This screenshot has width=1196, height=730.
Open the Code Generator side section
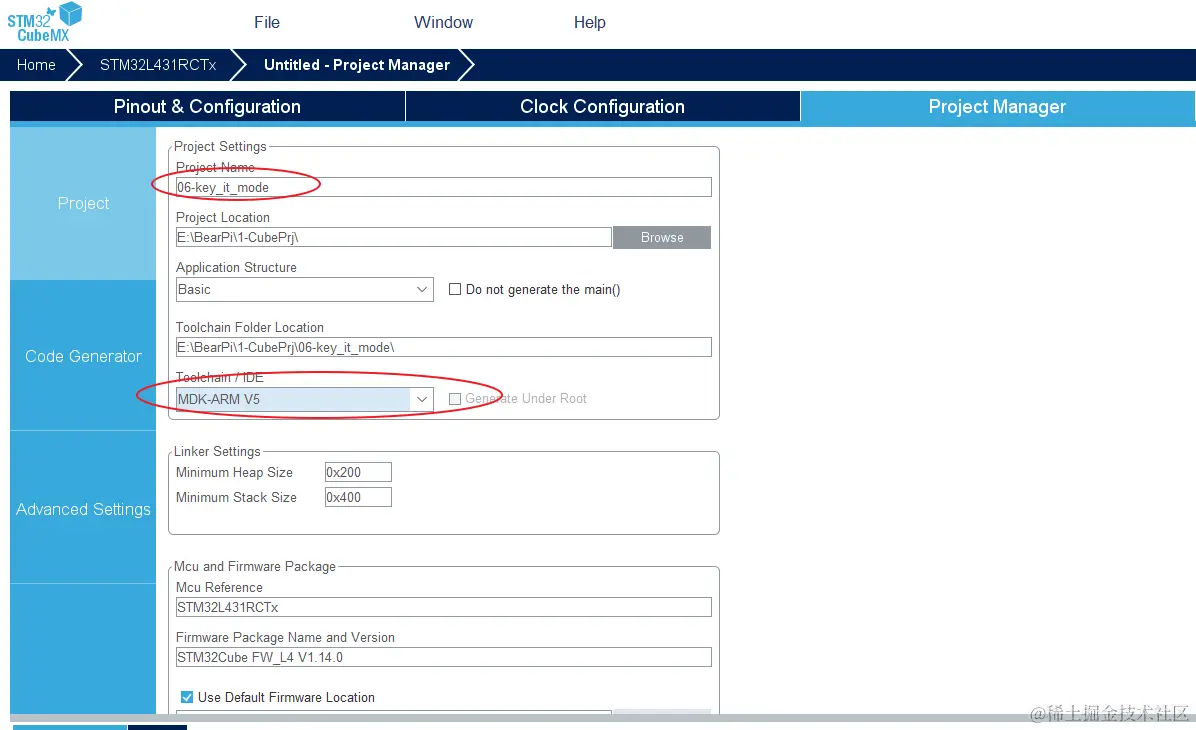[83, 355]
